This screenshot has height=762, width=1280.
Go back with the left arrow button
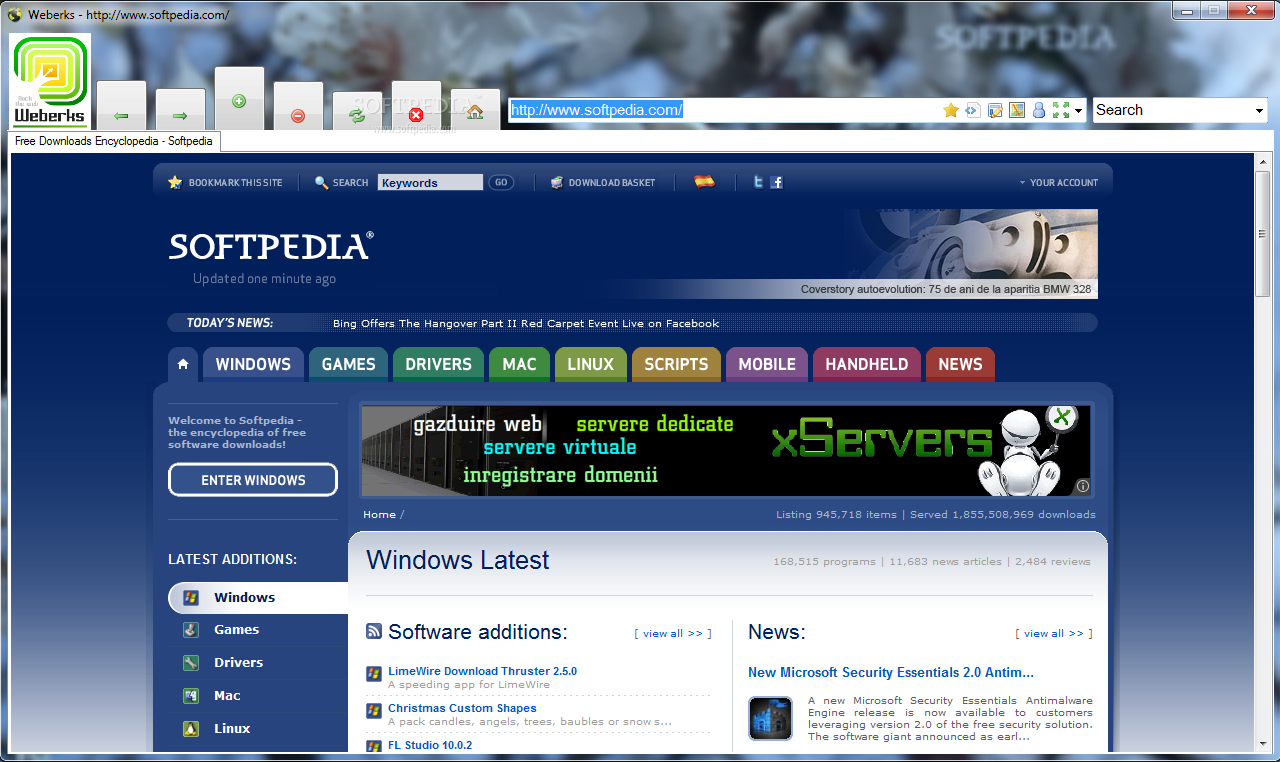click(x=121, y=106)
